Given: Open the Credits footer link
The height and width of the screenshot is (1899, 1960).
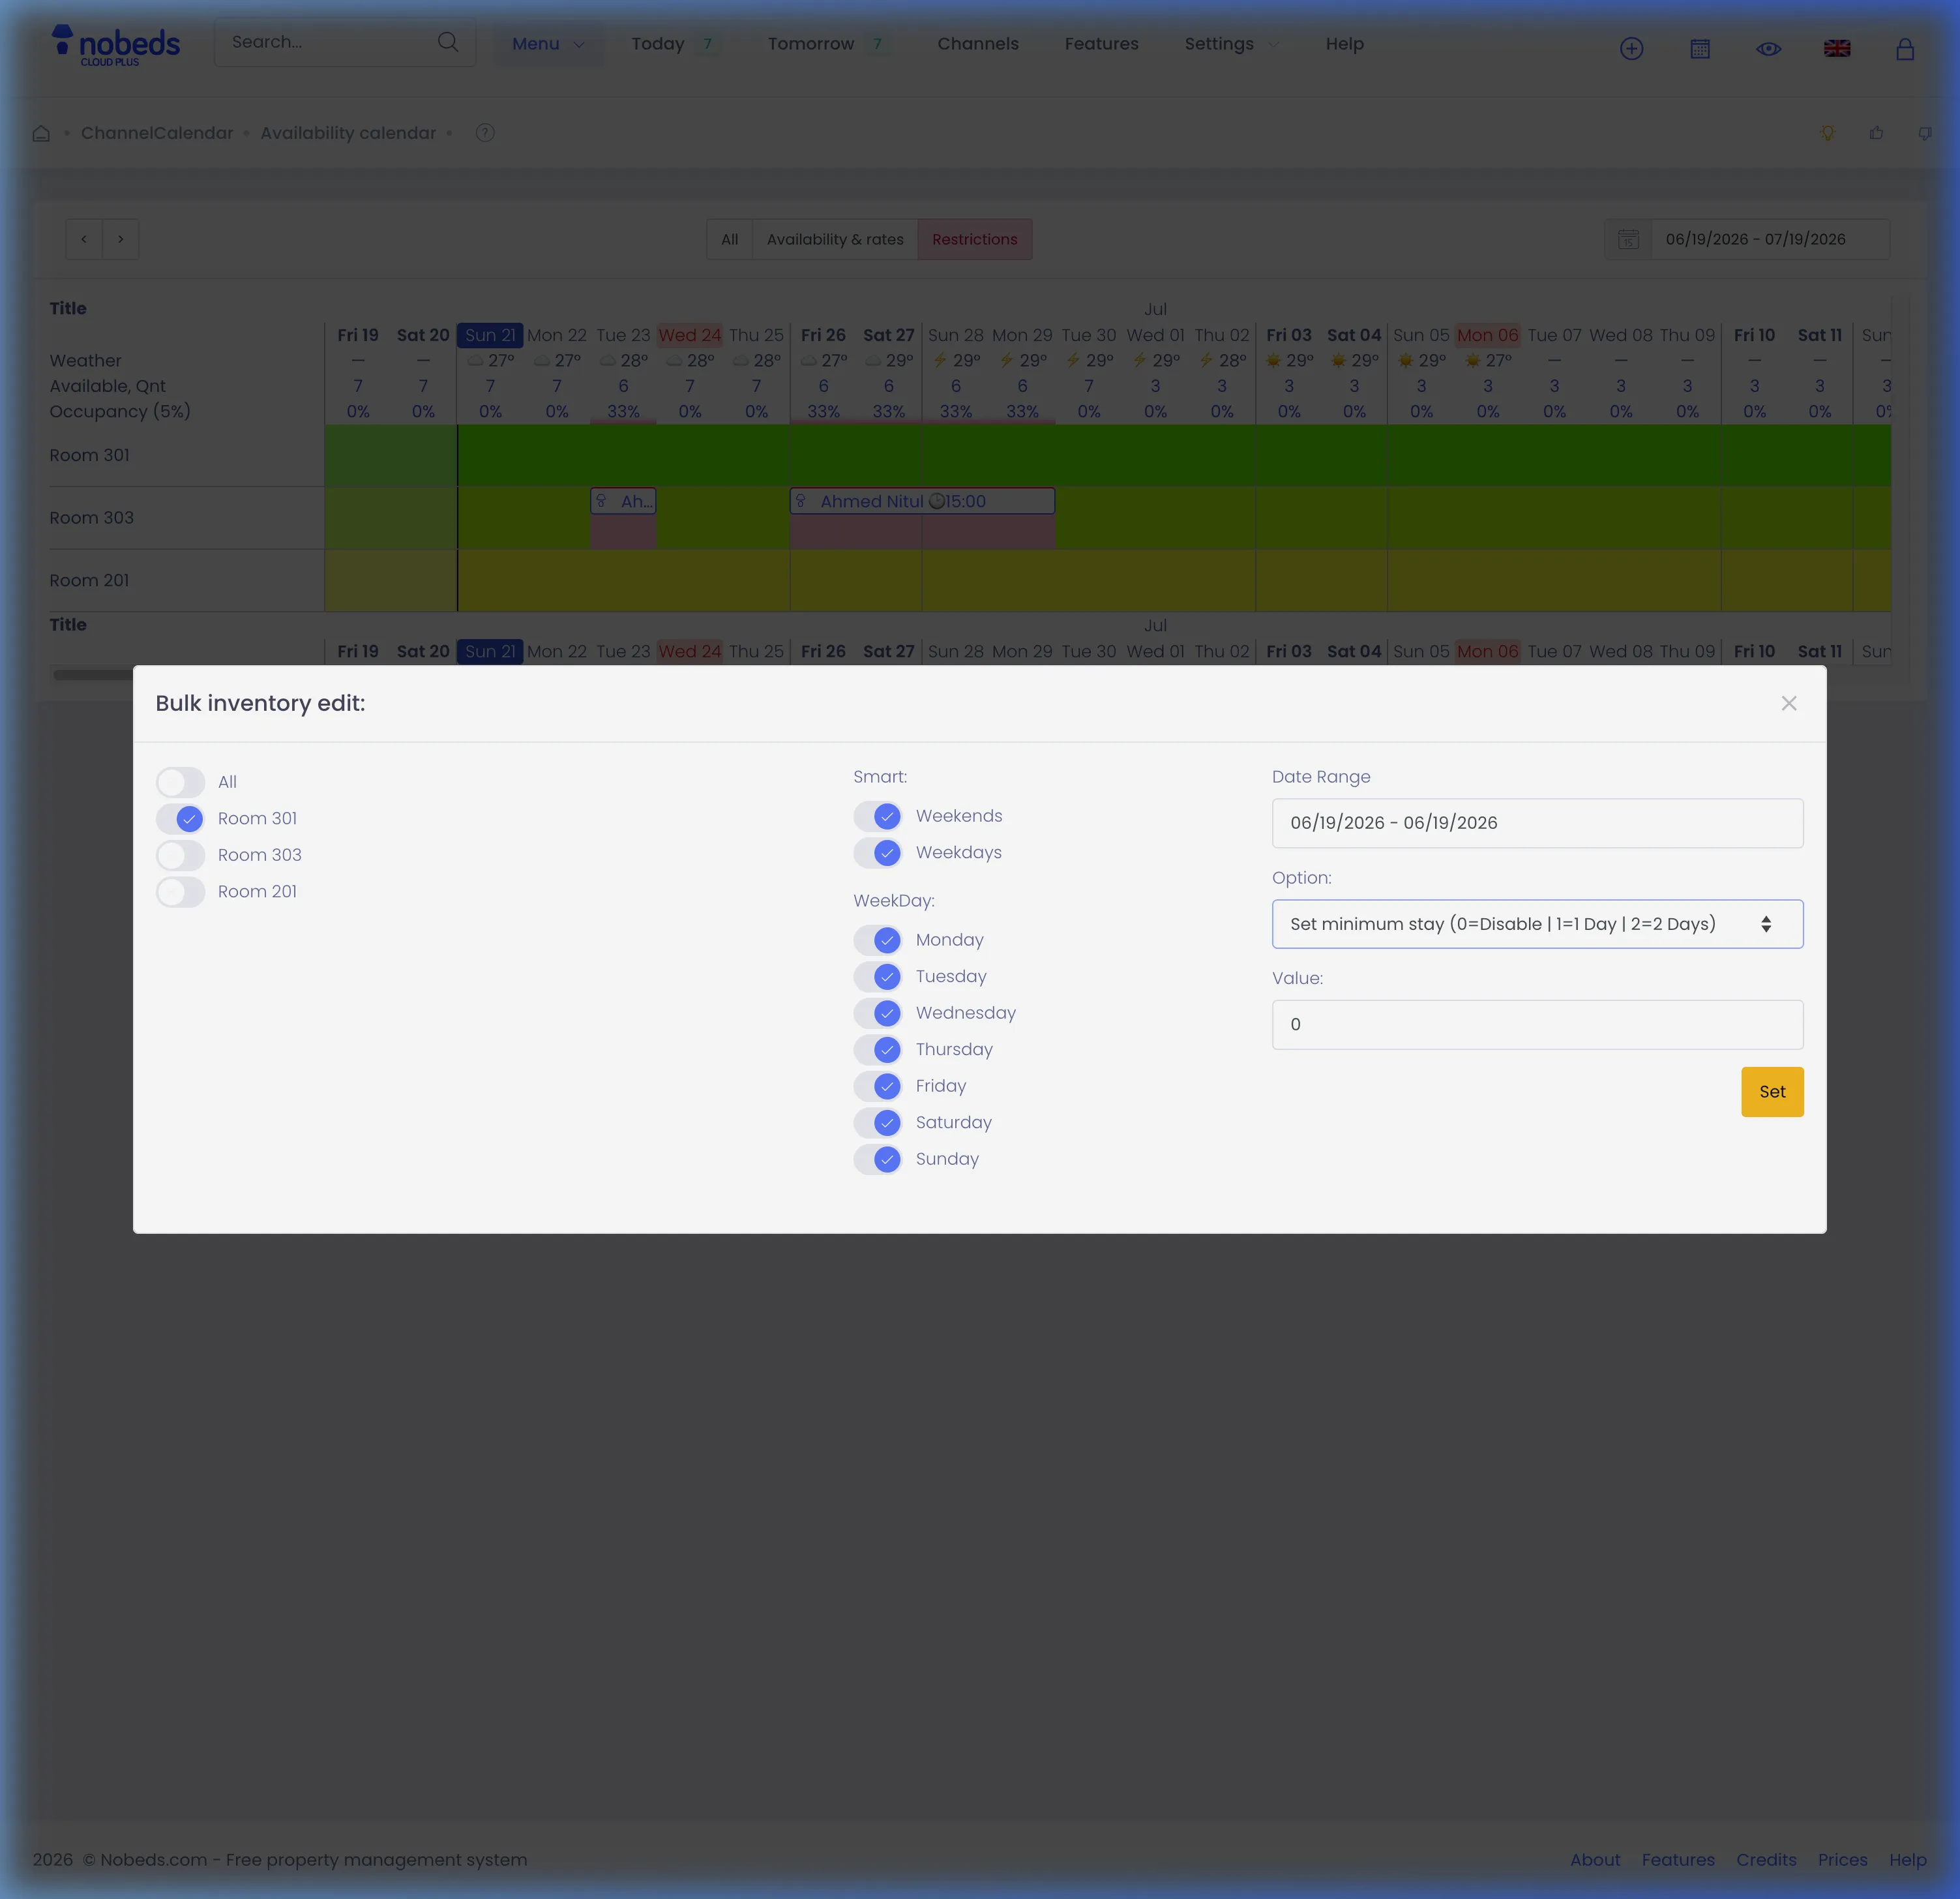Looking at the screenshot, I should coord(1766,1860).
